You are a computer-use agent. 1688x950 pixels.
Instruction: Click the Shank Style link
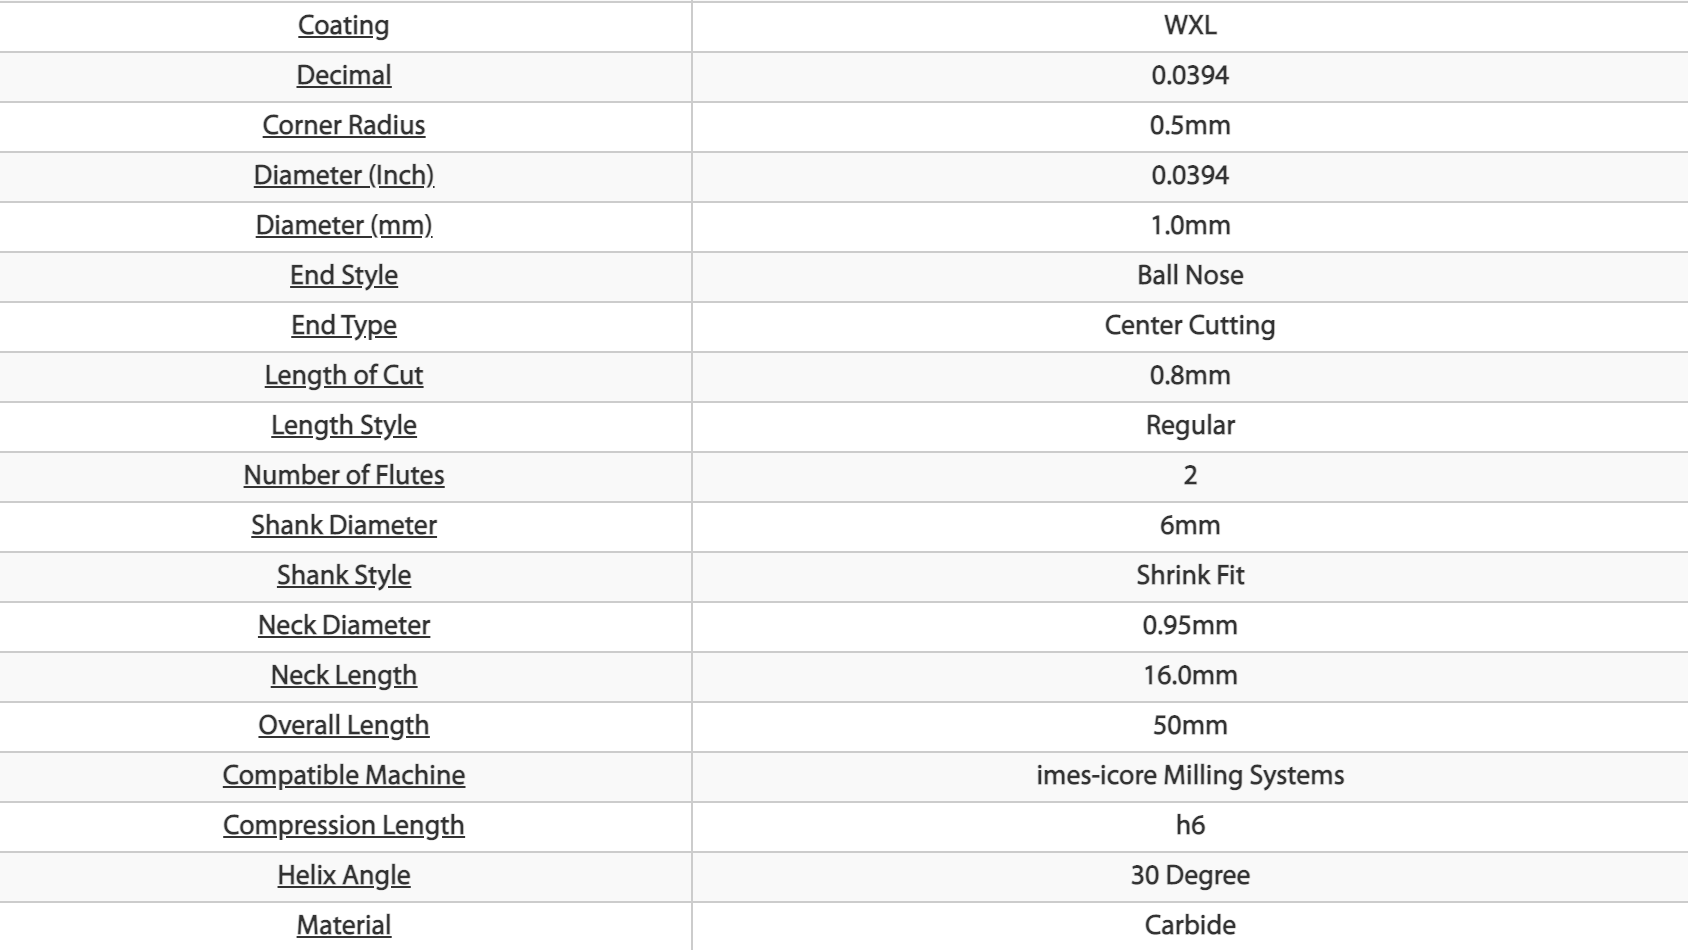[x=343, y=576]
